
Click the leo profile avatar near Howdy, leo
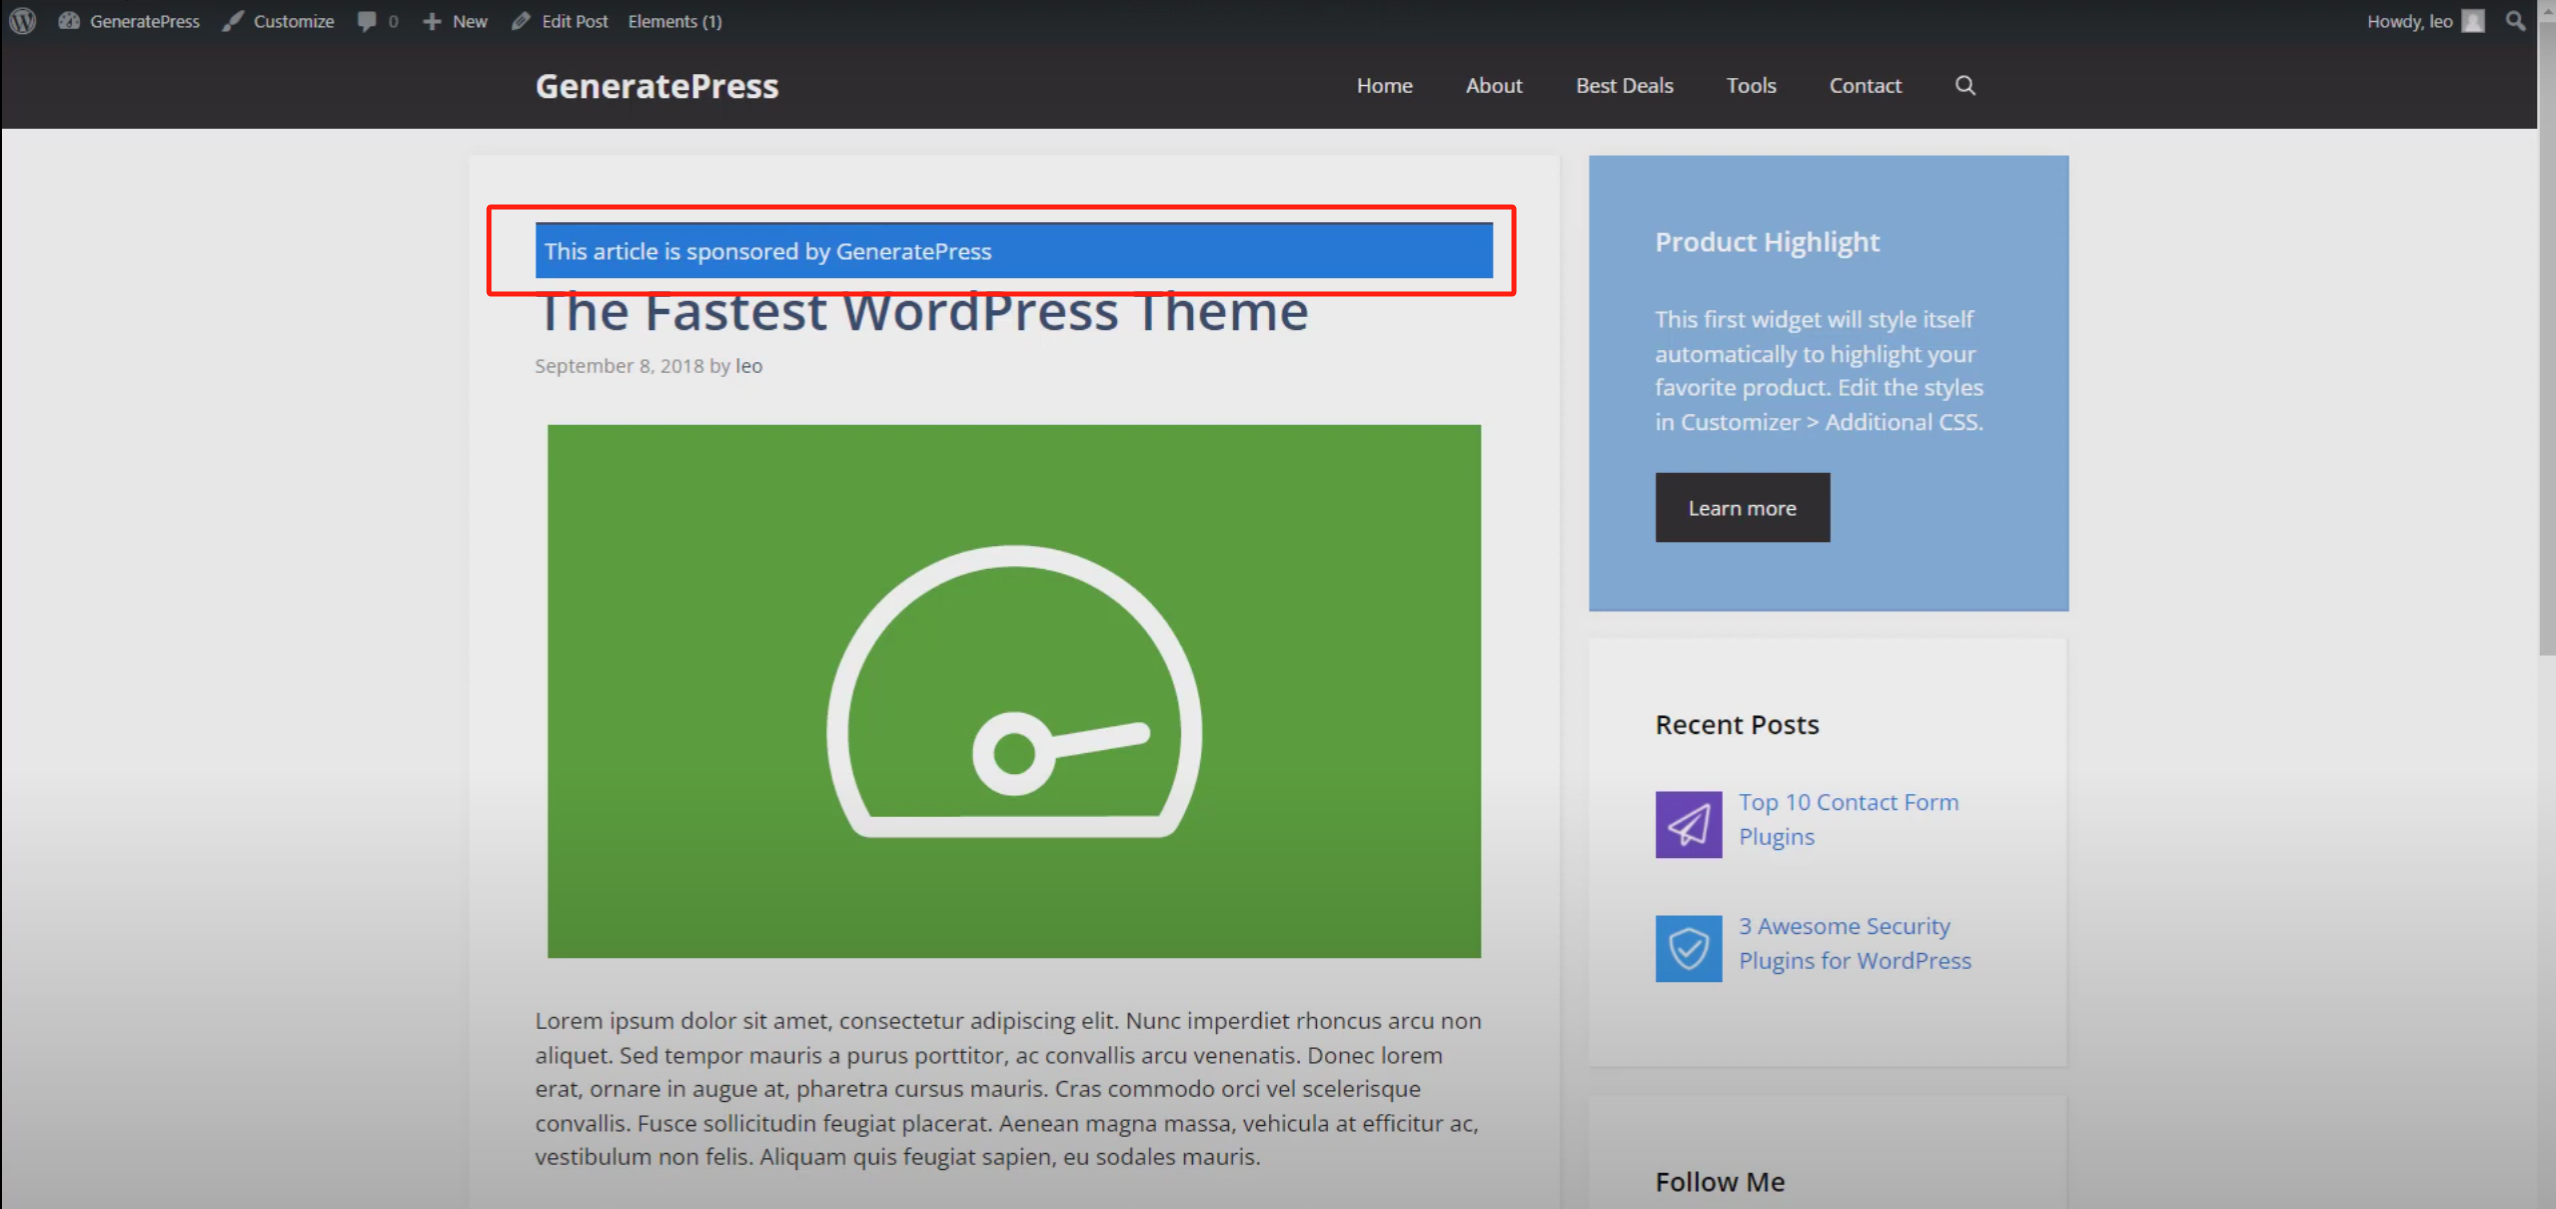click(x=2471, y=20)
